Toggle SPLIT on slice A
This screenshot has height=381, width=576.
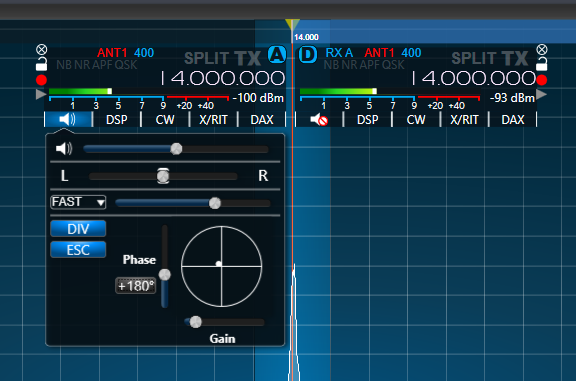click(206, 58)
